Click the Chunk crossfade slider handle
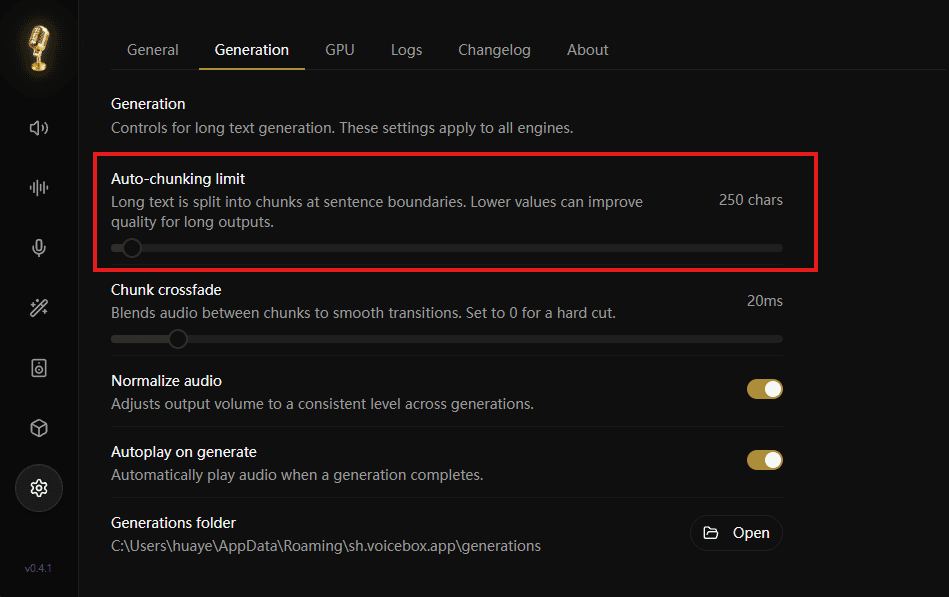 pyautogui.click(x=178, y=339)
